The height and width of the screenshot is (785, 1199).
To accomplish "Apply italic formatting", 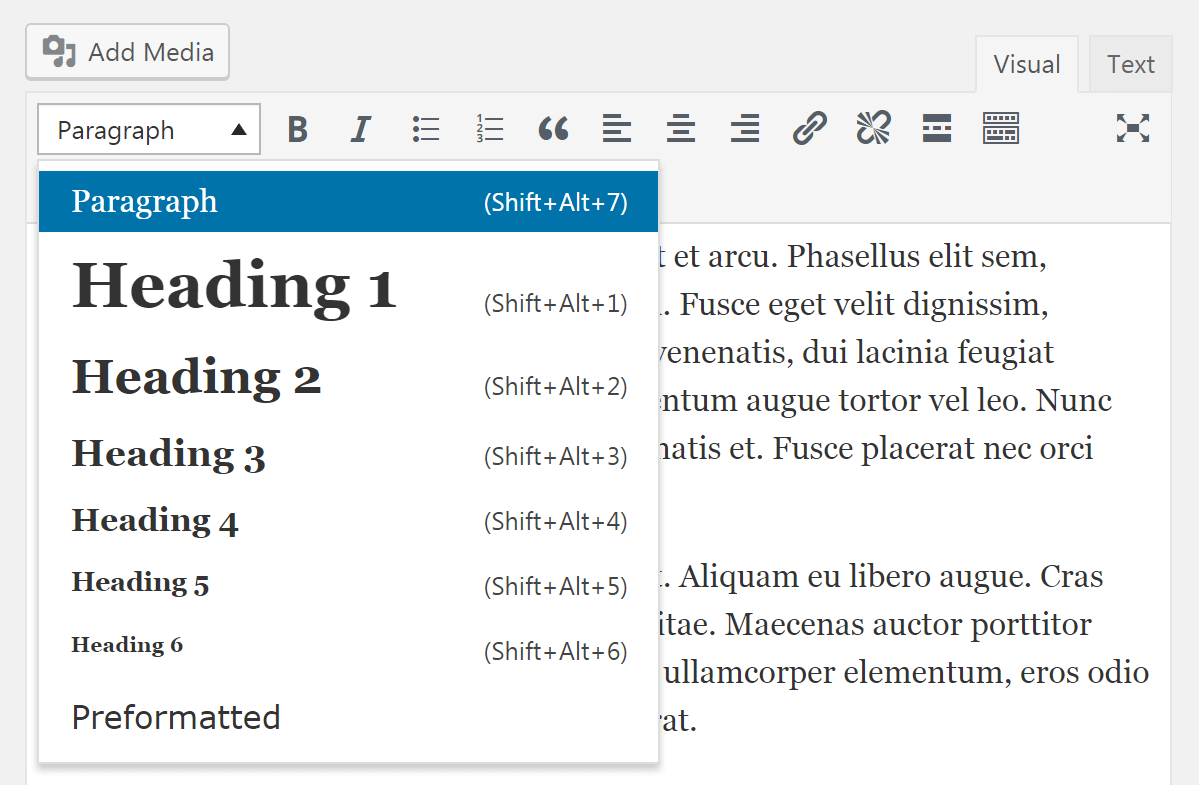I will [x=361, y=130].
